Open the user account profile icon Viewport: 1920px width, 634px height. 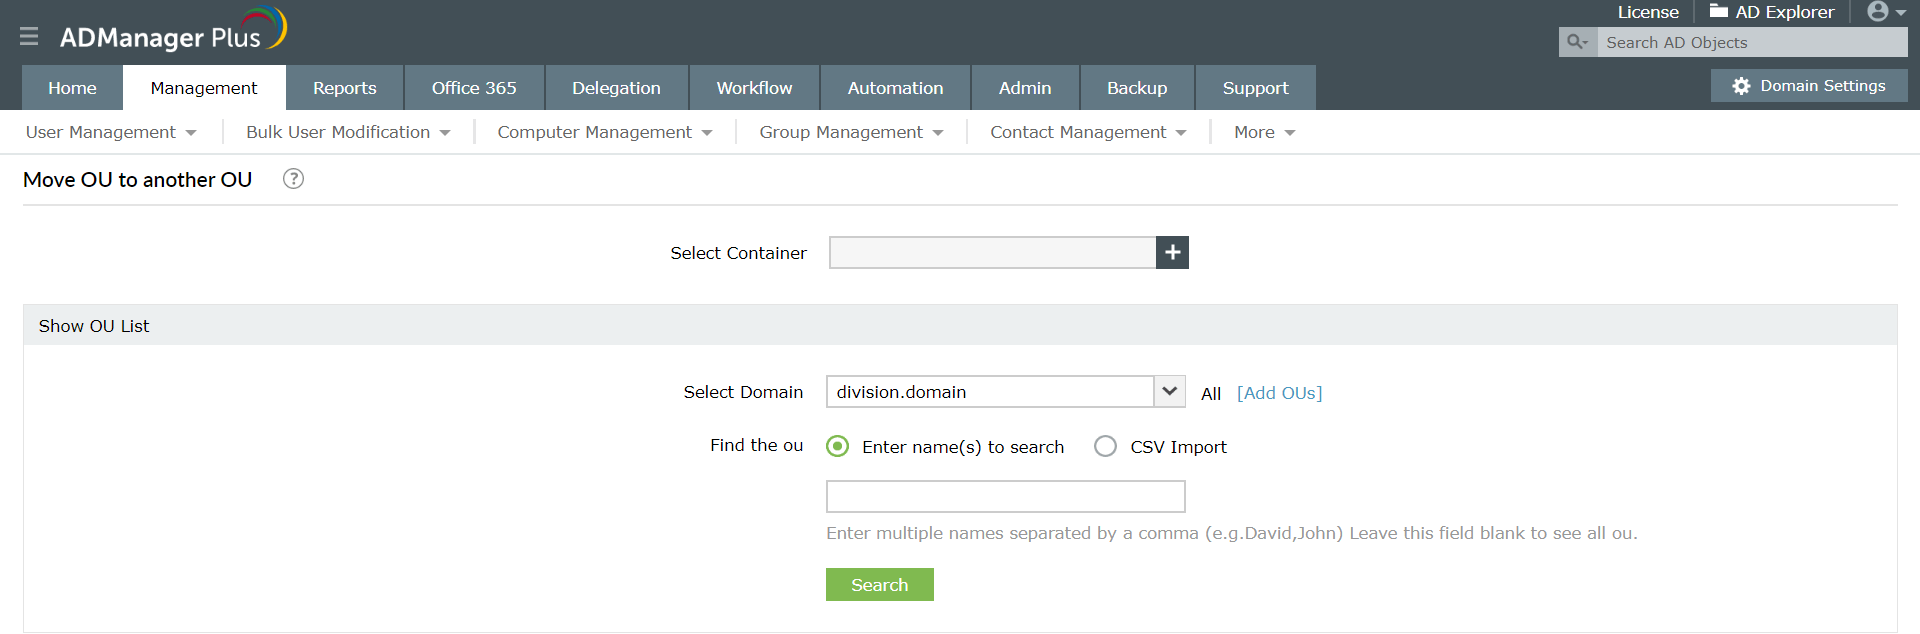(1879, 12)
